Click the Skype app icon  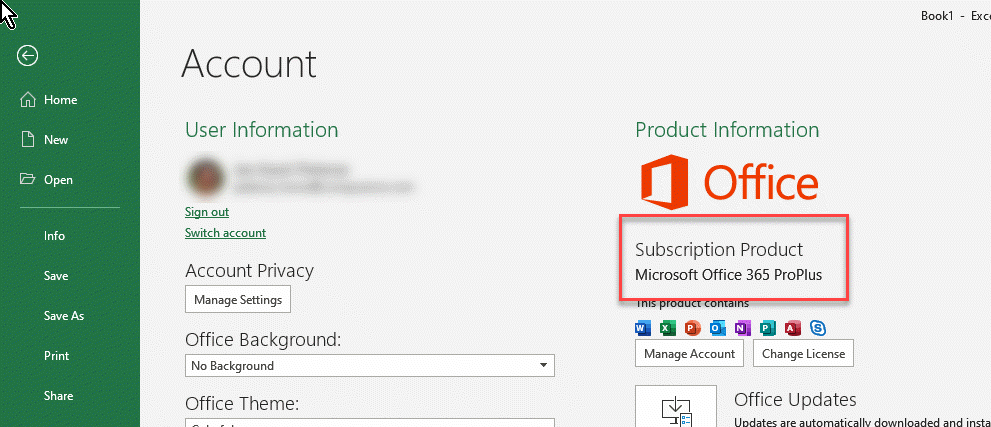(x=818, y=328)
